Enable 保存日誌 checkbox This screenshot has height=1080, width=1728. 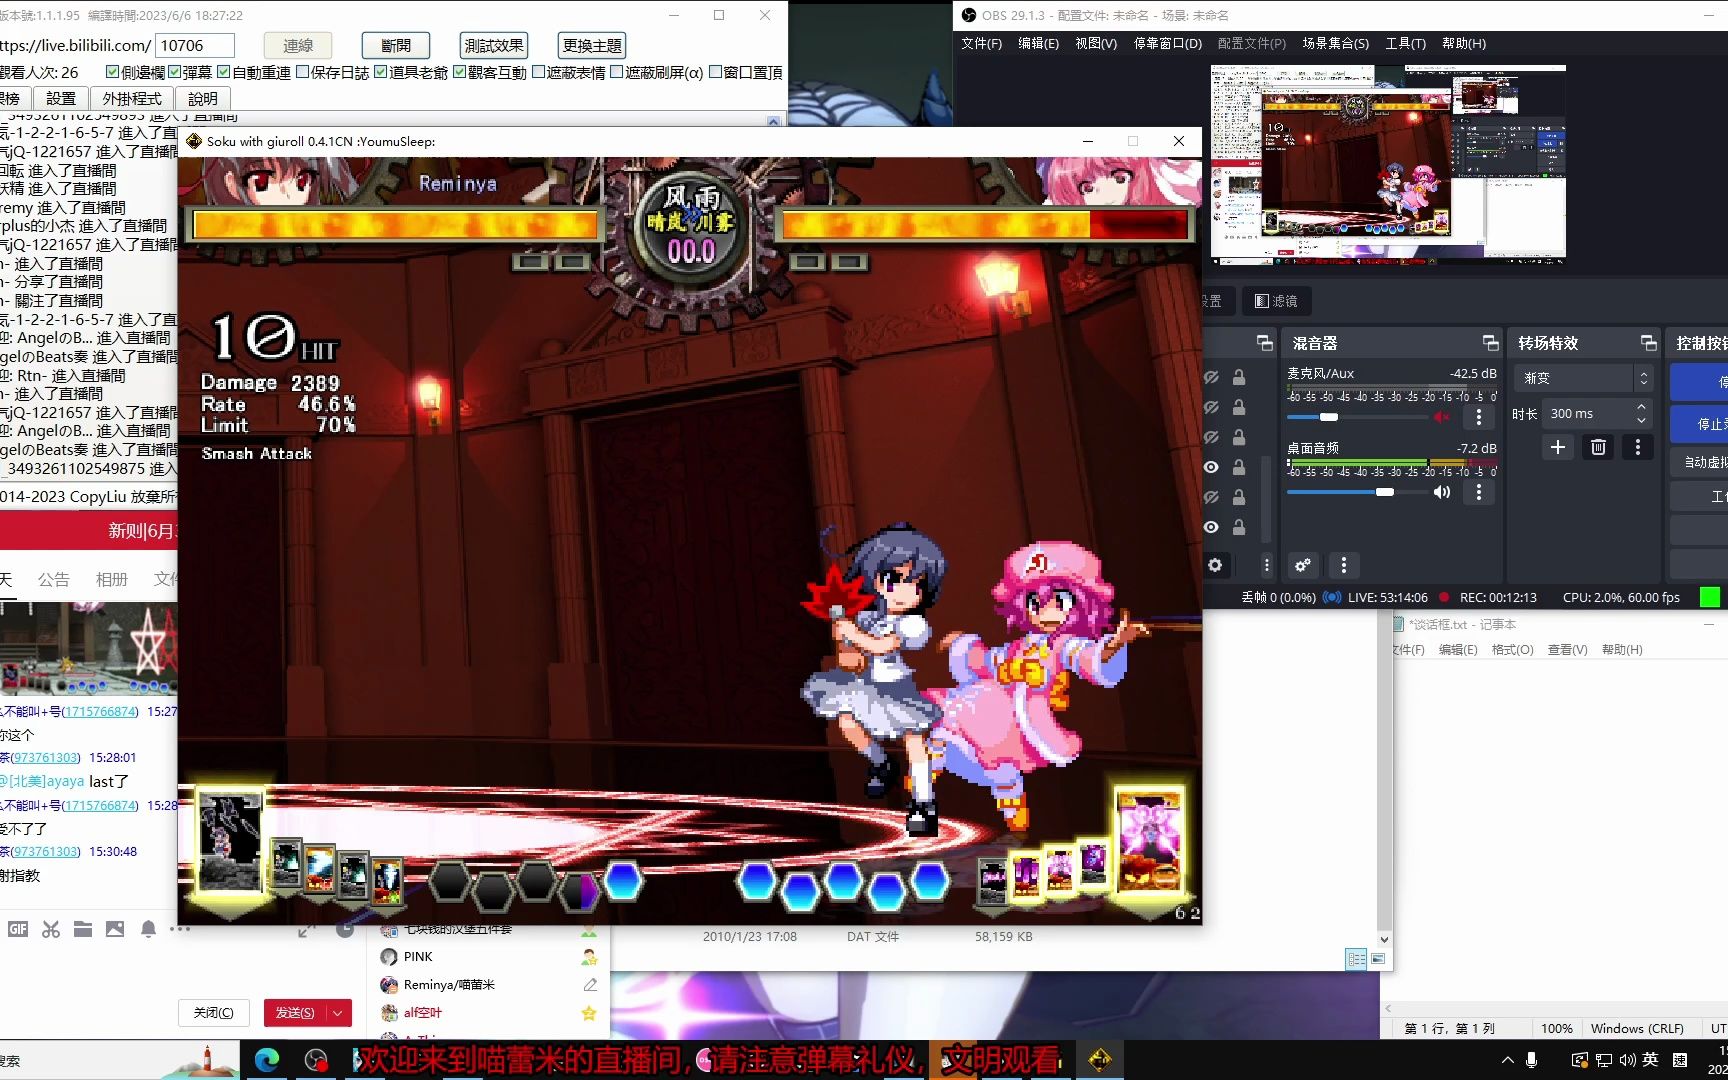pos(302,72)
